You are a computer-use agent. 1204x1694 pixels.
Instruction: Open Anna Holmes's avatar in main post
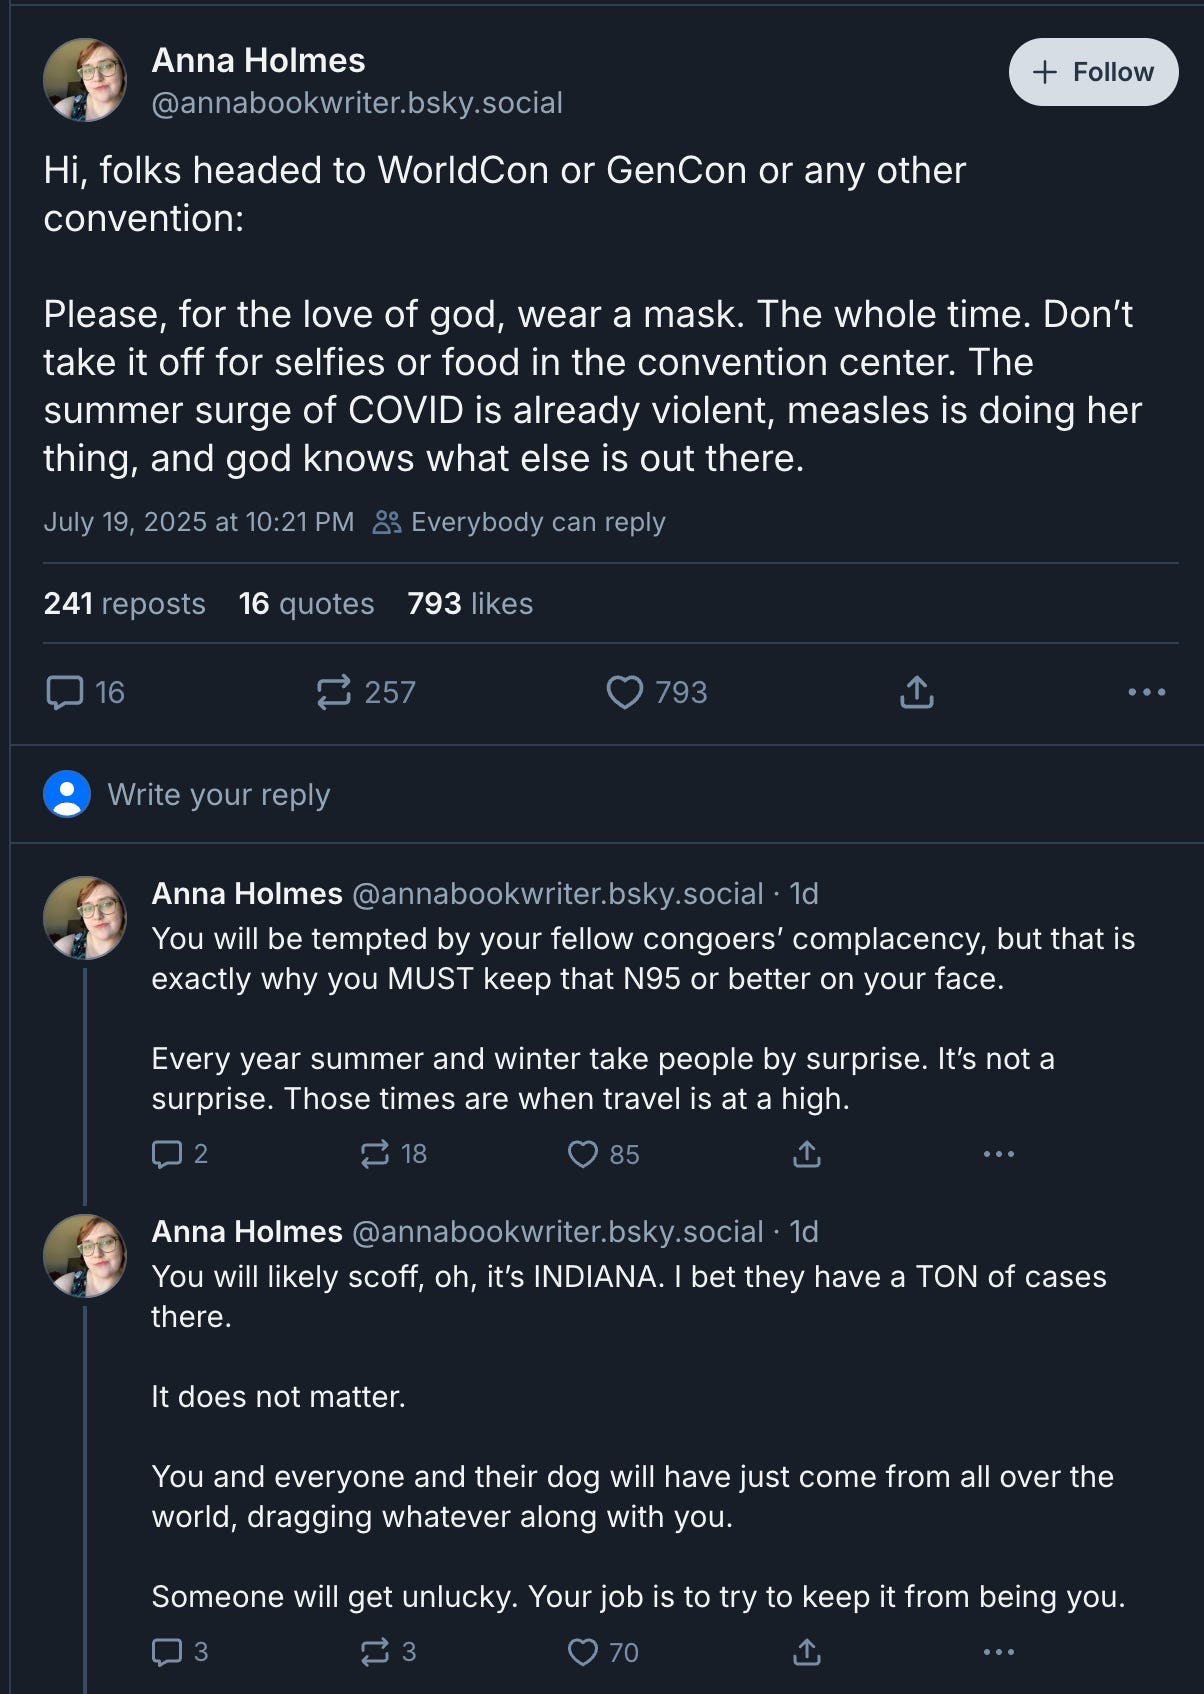click(x=85, y=80)
